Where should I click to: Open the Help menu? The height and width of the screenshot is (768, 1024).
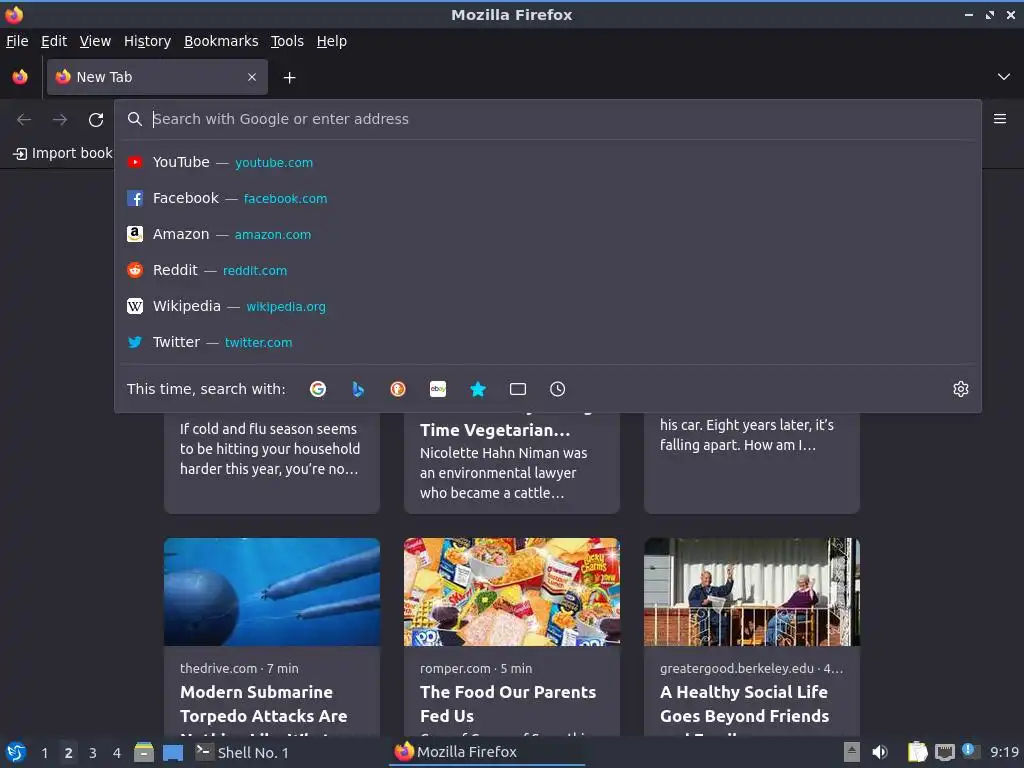[x=332, y=41]
